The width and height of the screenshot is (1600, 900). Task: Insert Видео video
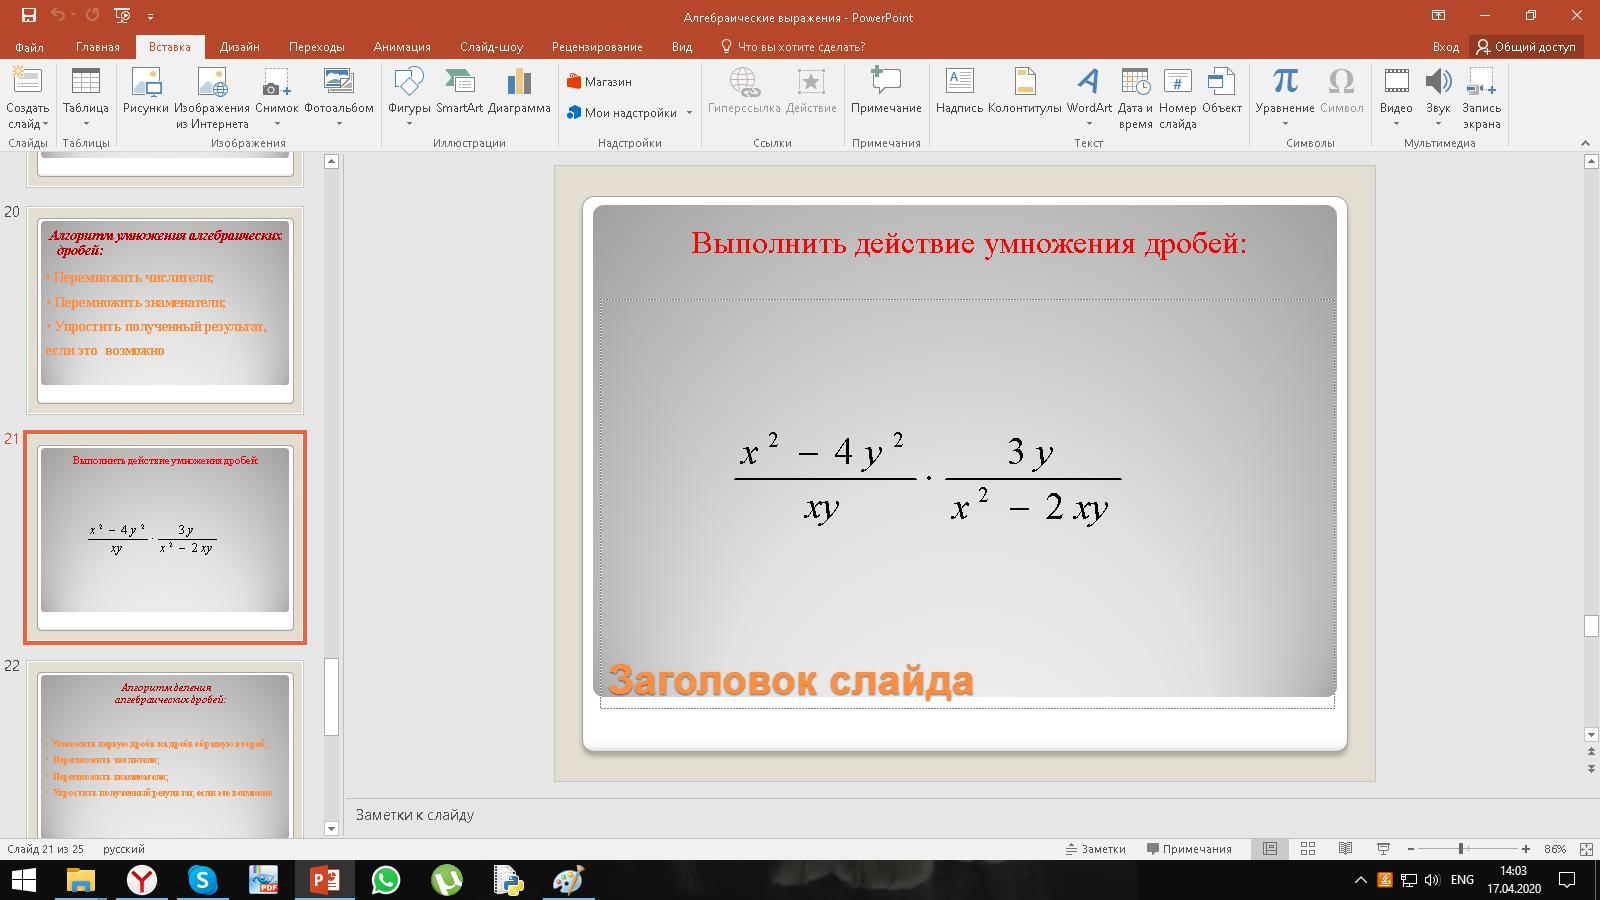click(x=1396, y=98)
